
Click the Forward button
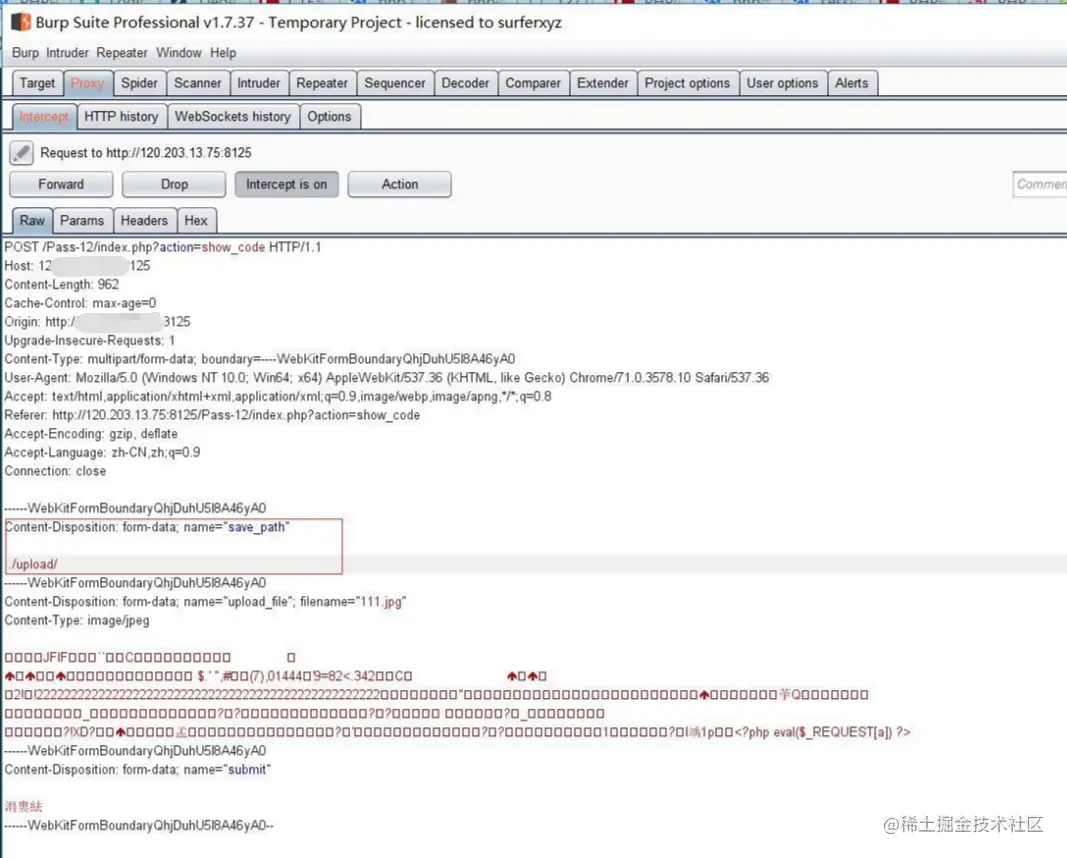pos(61,184)
